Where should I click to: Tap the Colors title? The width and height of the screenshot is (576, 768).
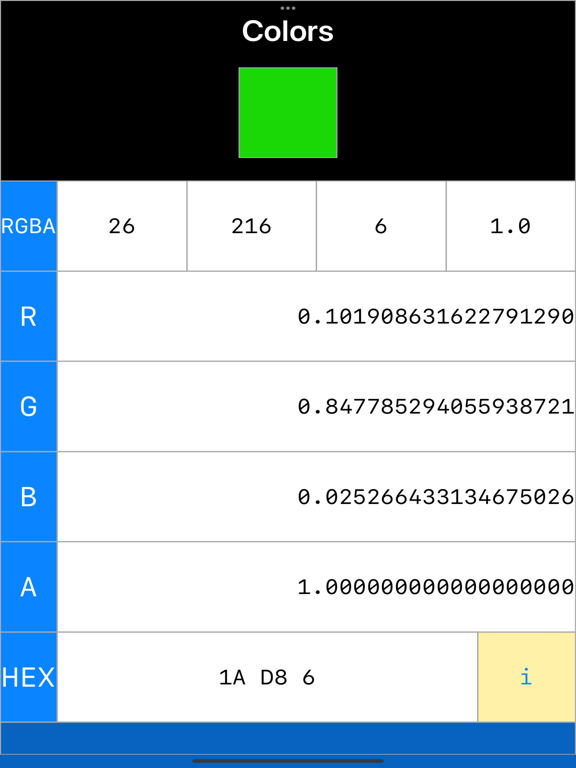pos(288,31)
